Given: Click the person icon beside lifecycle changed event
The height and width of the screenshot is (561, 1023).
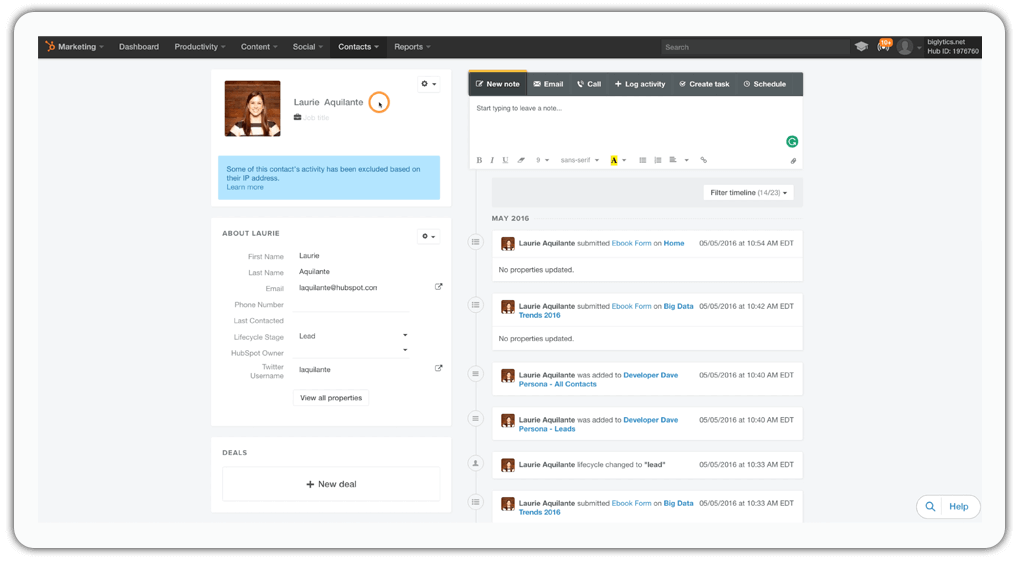Looking at the screenshot, I should coord(476,464).
